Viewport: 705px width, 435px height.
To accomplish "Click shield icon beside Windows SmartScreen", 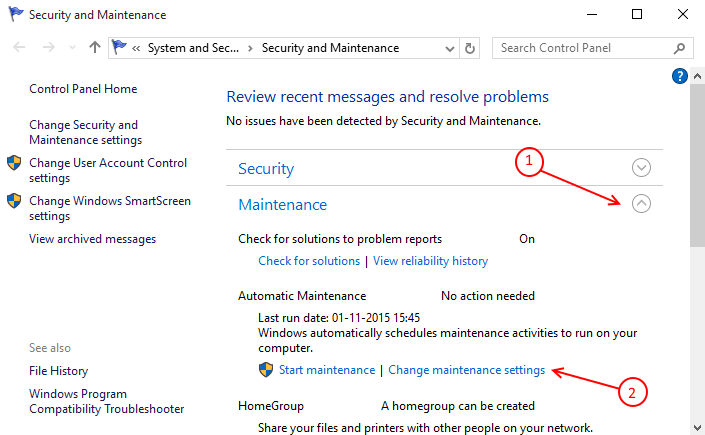I will coord(14,201).
